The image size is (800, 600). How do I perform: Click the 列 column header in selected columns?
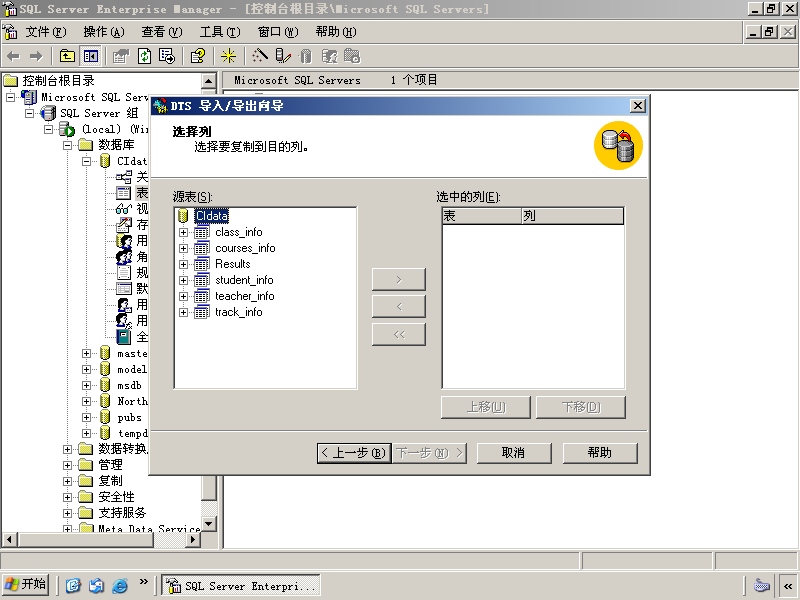(572, 216)
